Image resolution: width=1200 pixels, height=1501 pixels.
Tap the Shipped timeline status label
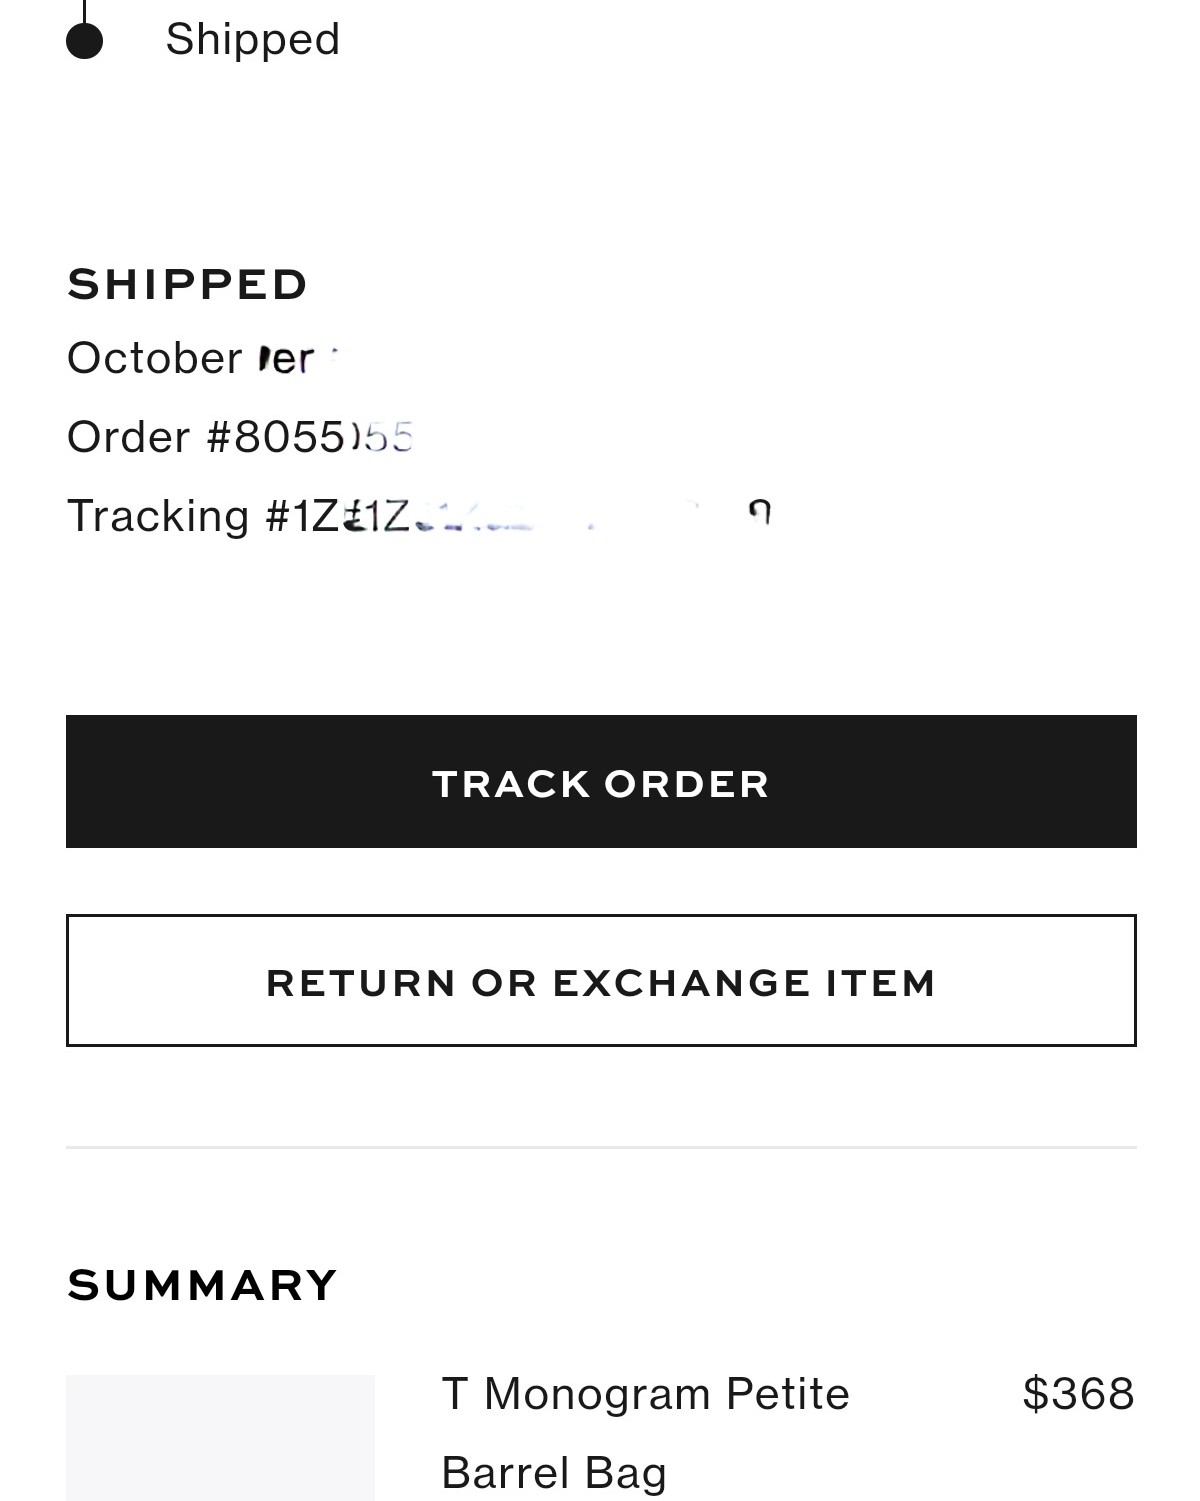[x=252, y=40]
